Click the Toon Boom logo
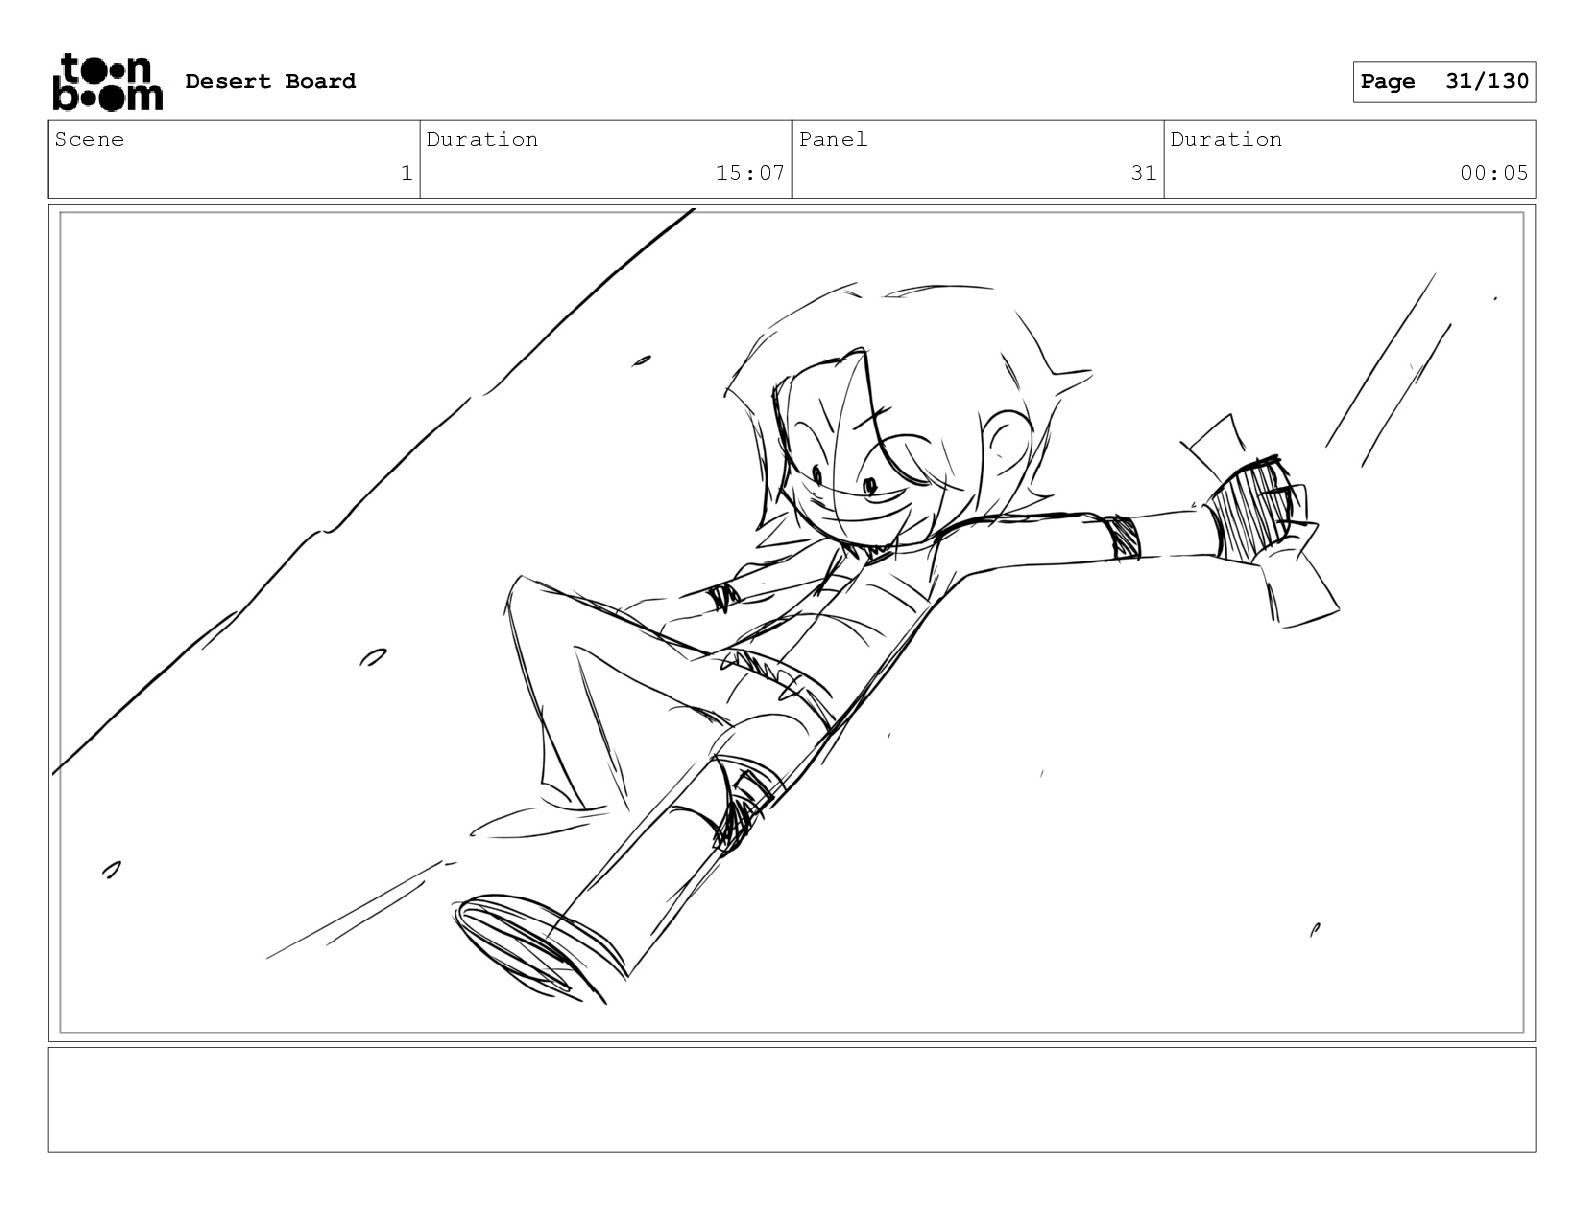 point(107,82)
